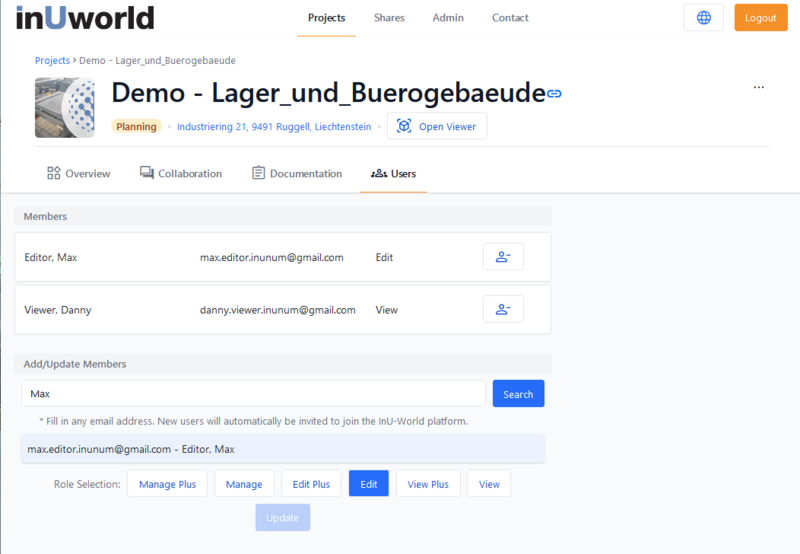The image size is (800, 554).
Task: Select the Manage role option
Action: click(244, 484)
